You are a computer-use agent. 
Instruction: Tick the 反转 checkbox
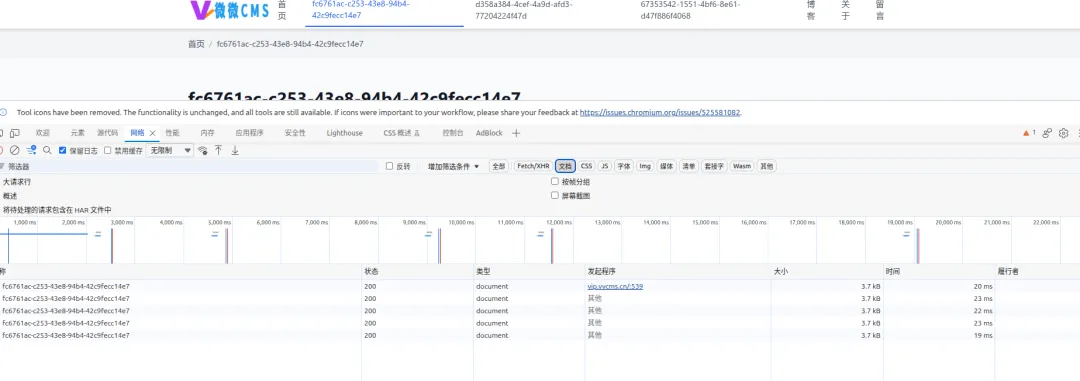point(390,166)
